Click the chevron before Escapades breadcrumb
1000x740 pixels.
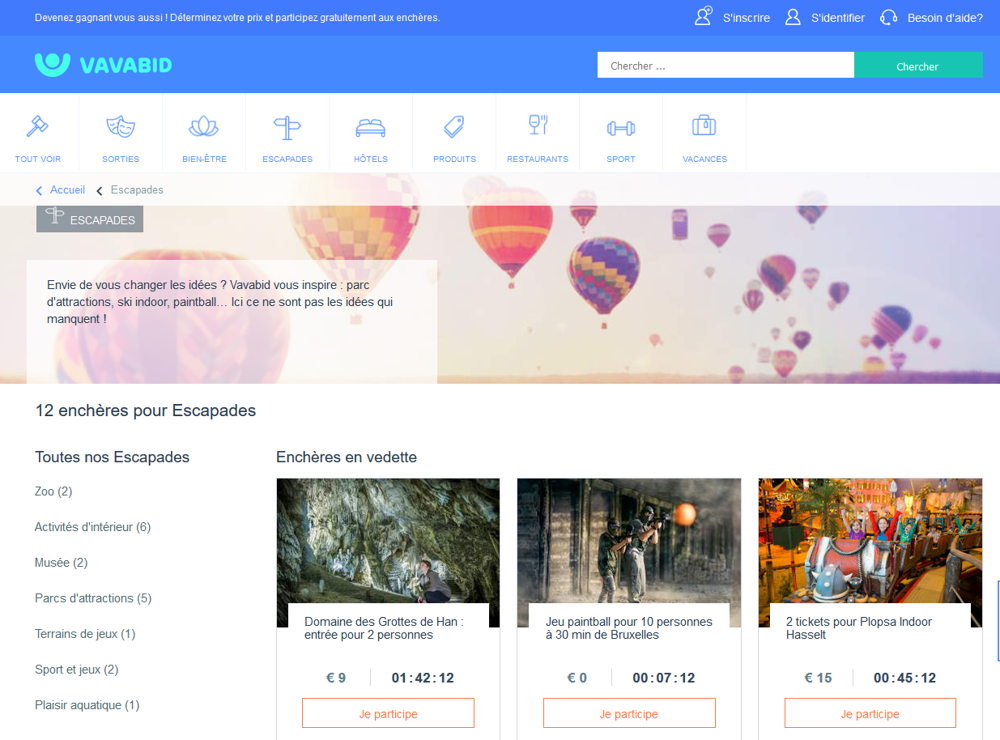[99, 191]
